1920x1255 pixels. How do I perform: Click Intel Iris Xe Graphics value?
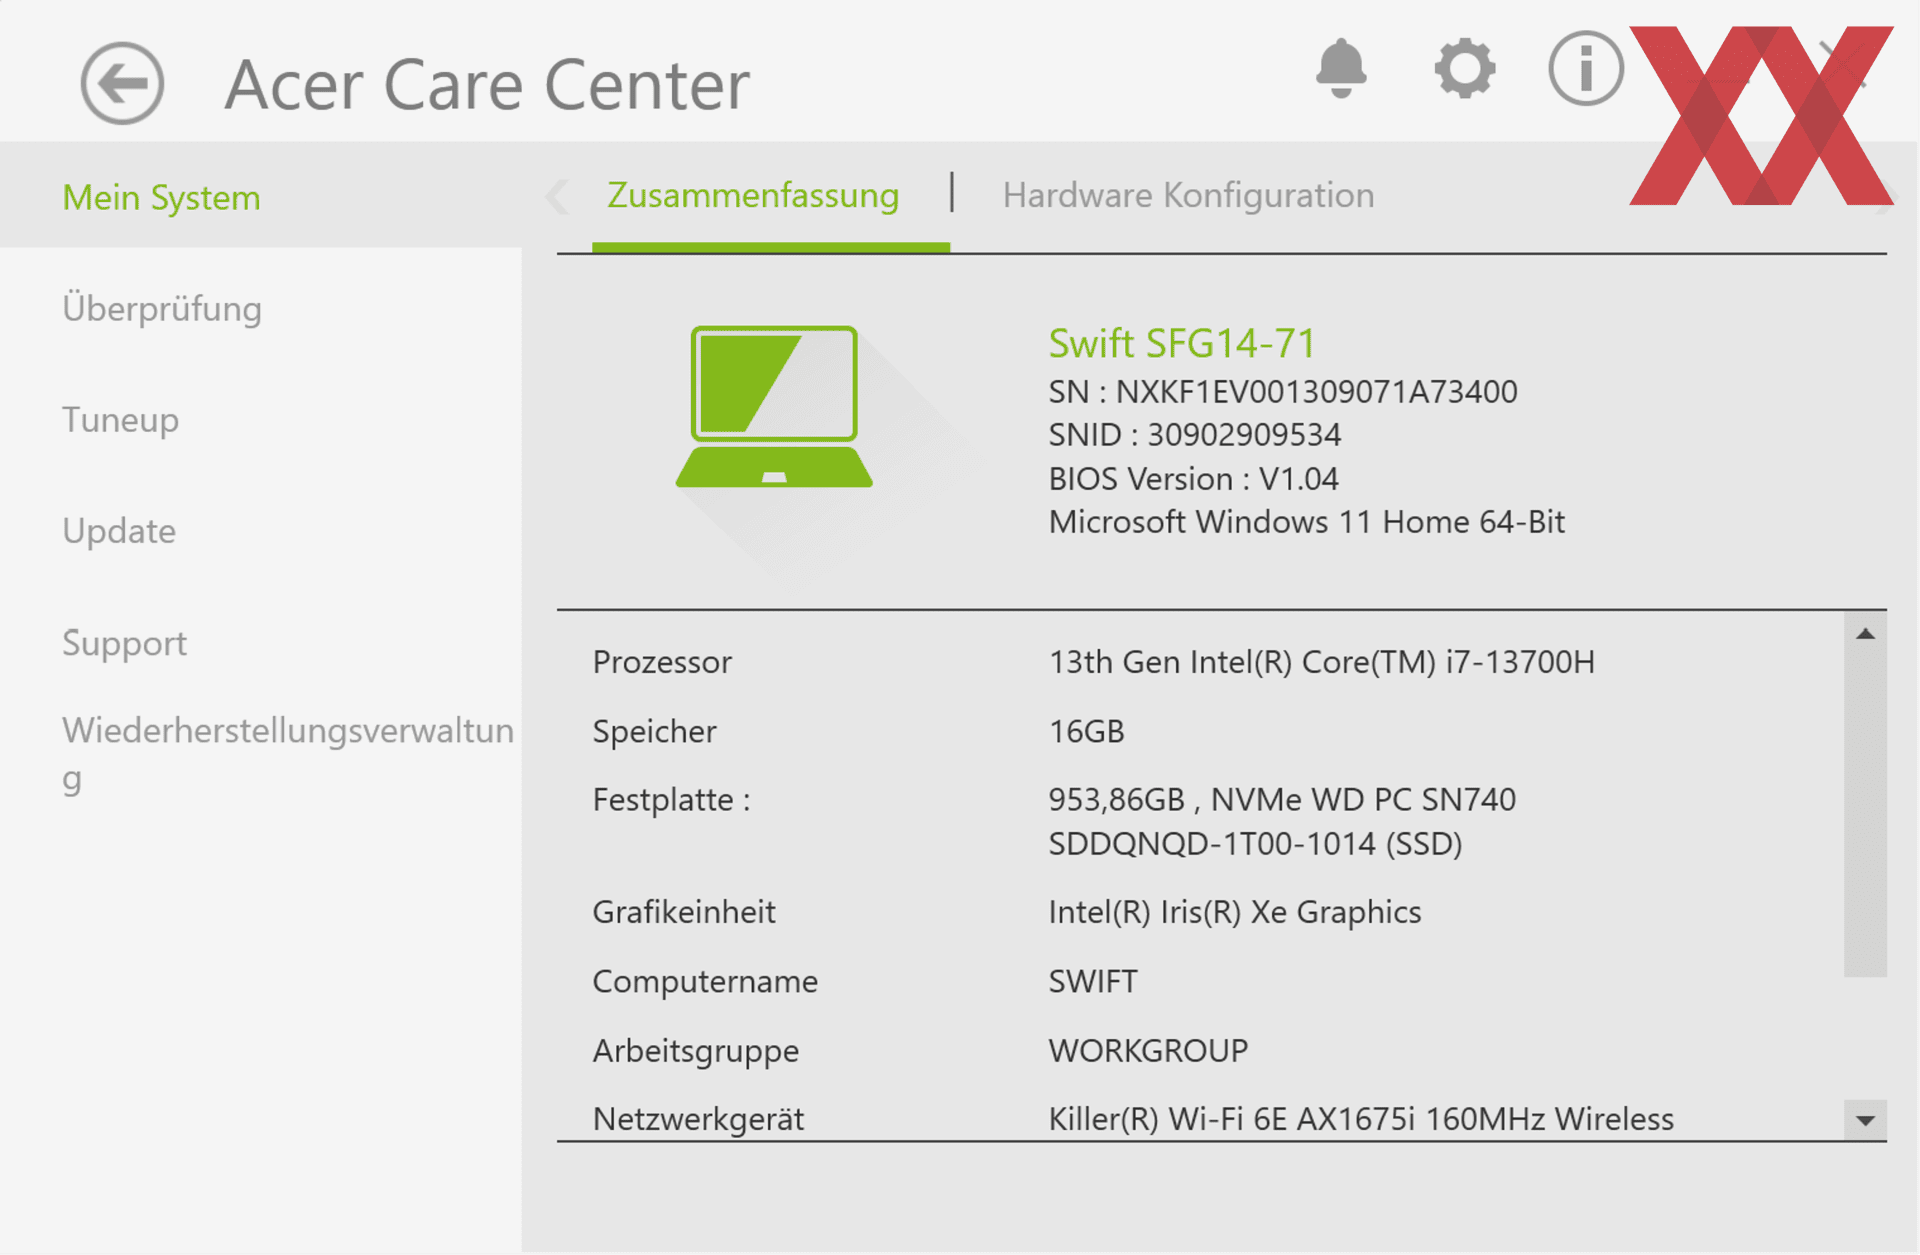pos(1235,912)
